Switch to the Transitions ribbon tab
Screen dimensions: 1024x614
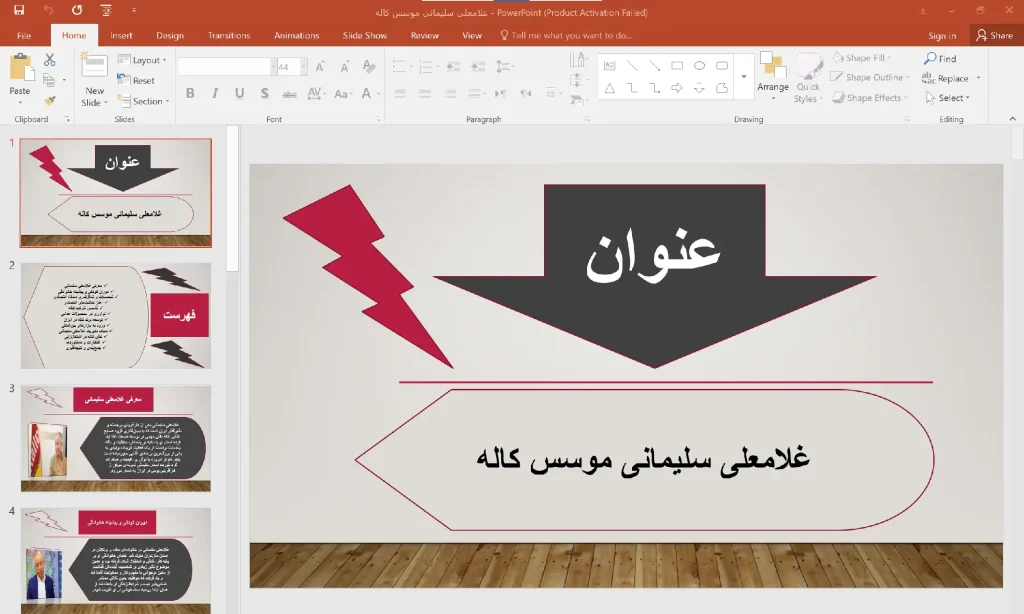coord(229,34)
